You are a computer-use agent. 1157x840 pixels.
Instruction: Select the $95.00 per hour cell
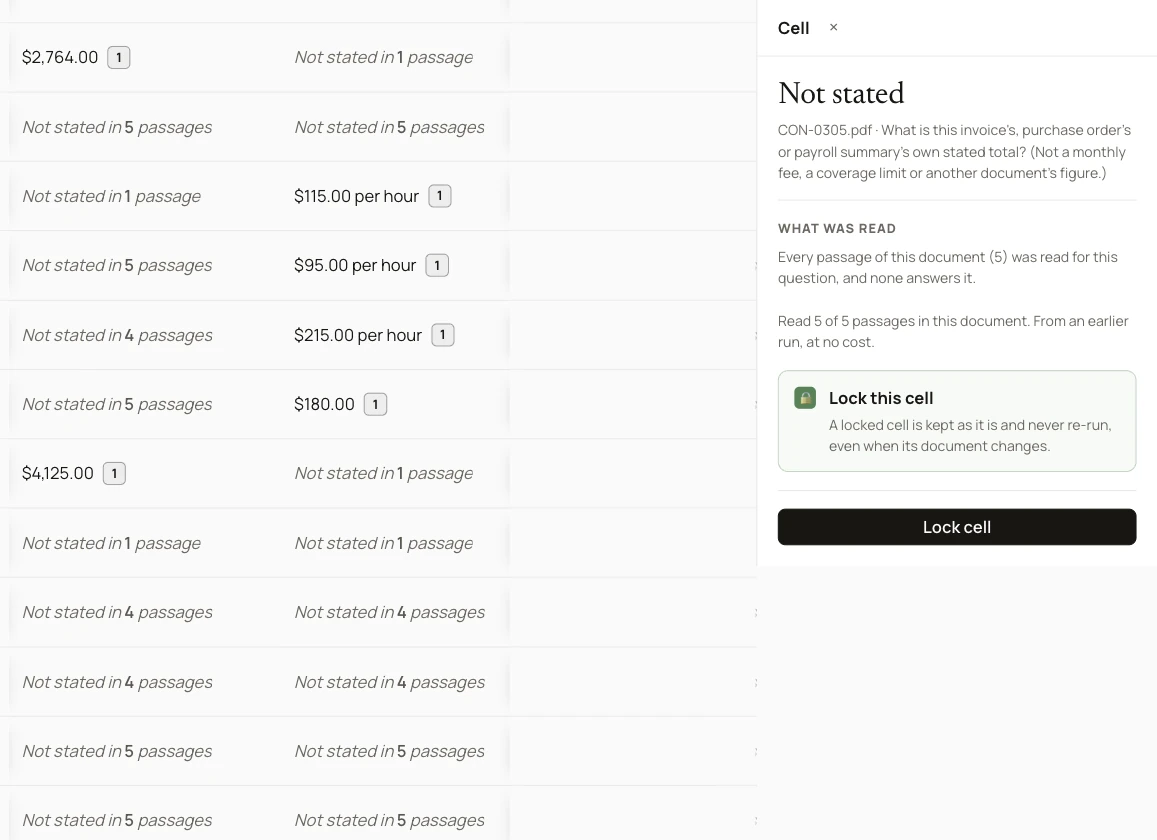pos(395,266)
